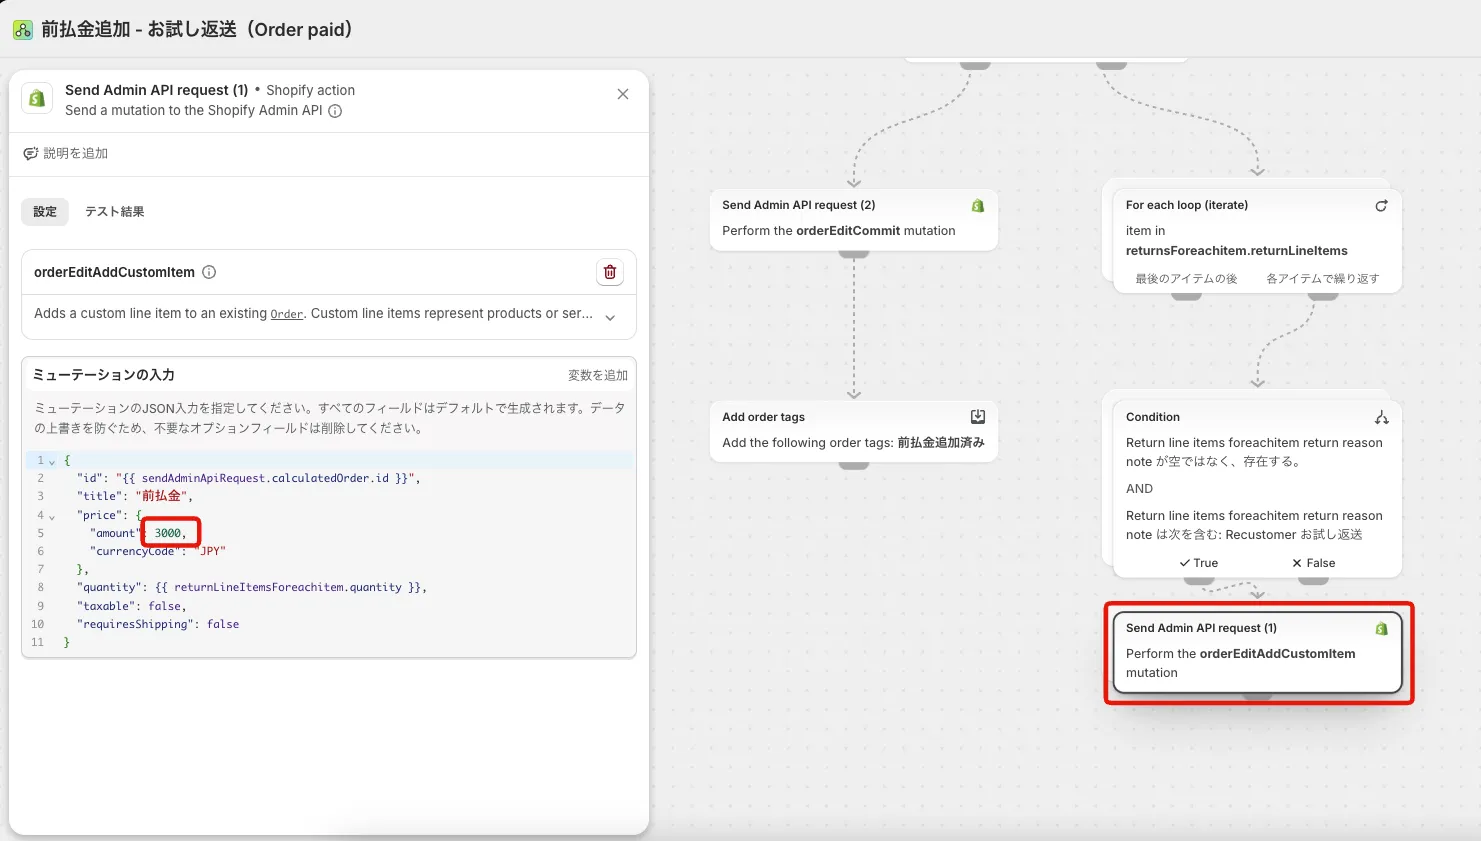Click the Shopify Flow app icon in title
Screen dimensions: 1481x841
click(22, 30)
